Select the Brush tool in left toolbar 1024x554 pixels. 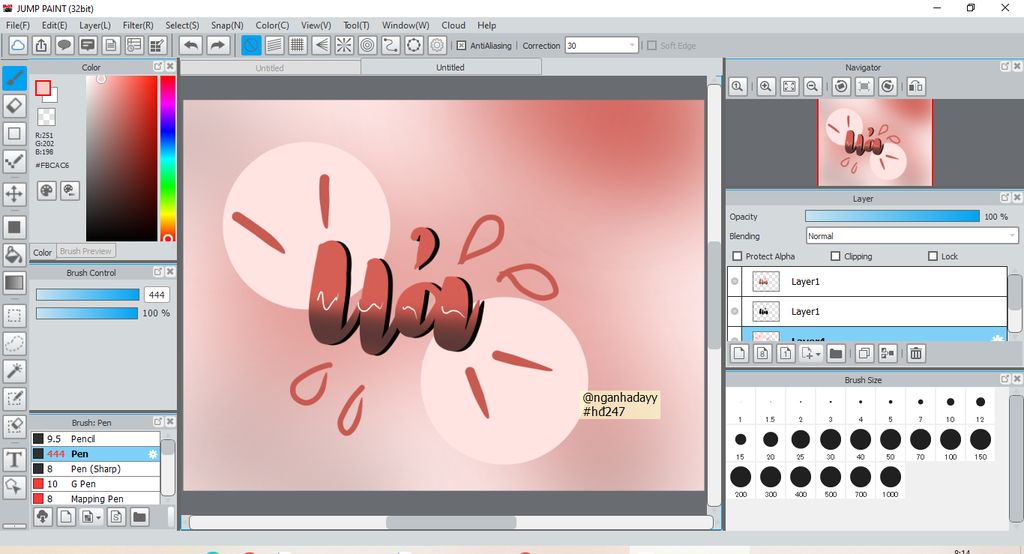14,79
